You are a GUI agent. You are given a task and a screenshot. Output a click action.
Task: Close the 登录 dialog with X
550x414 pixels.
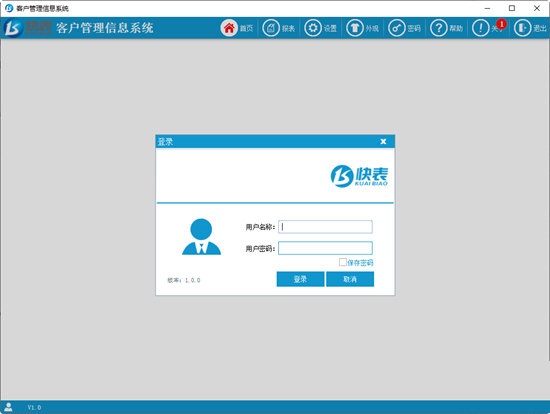383,141
